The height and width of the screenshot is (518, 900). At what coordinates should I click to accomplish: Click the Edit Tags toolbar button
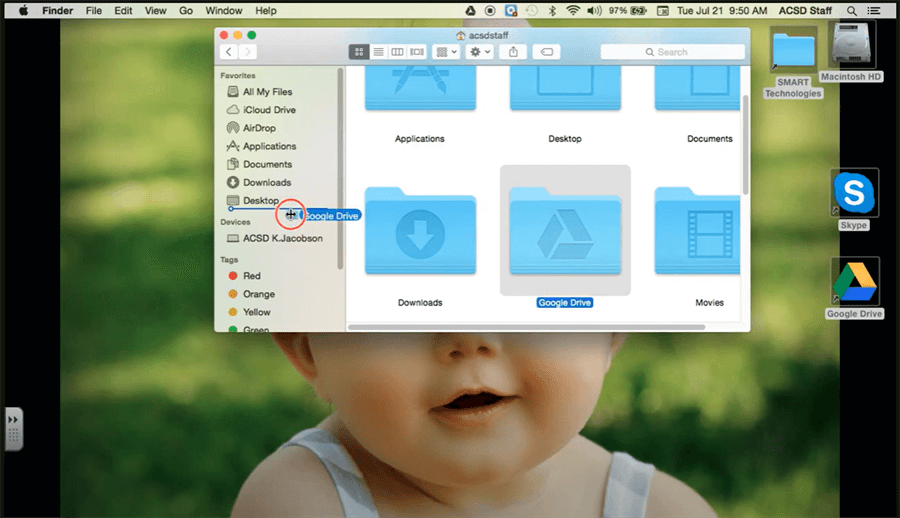tap(547, 51)
